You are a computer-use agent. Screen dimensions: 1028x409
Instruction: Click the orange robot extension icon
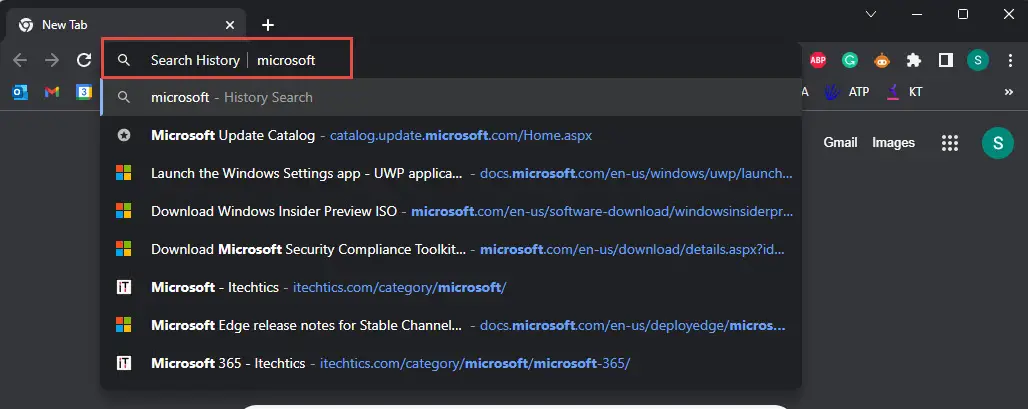(882, 60)
